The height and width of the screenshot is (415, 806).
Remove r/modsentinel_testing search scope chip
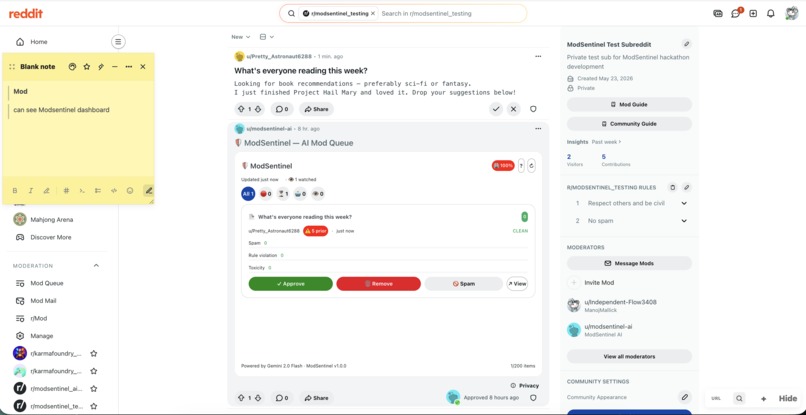[373, 13]
